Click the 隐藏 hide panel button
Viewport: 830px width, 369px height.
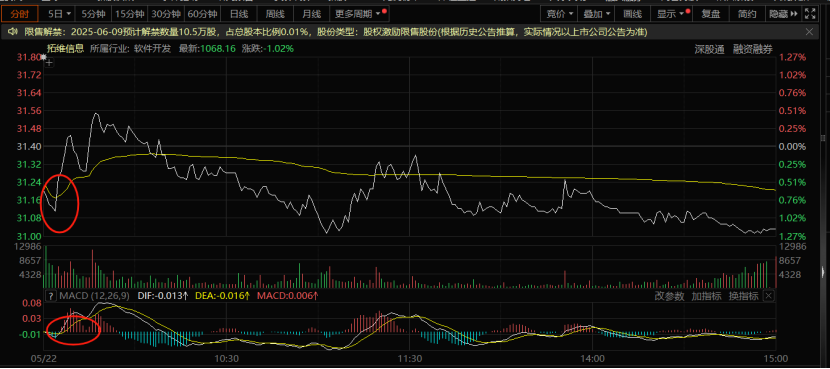(x=783, y=14)
